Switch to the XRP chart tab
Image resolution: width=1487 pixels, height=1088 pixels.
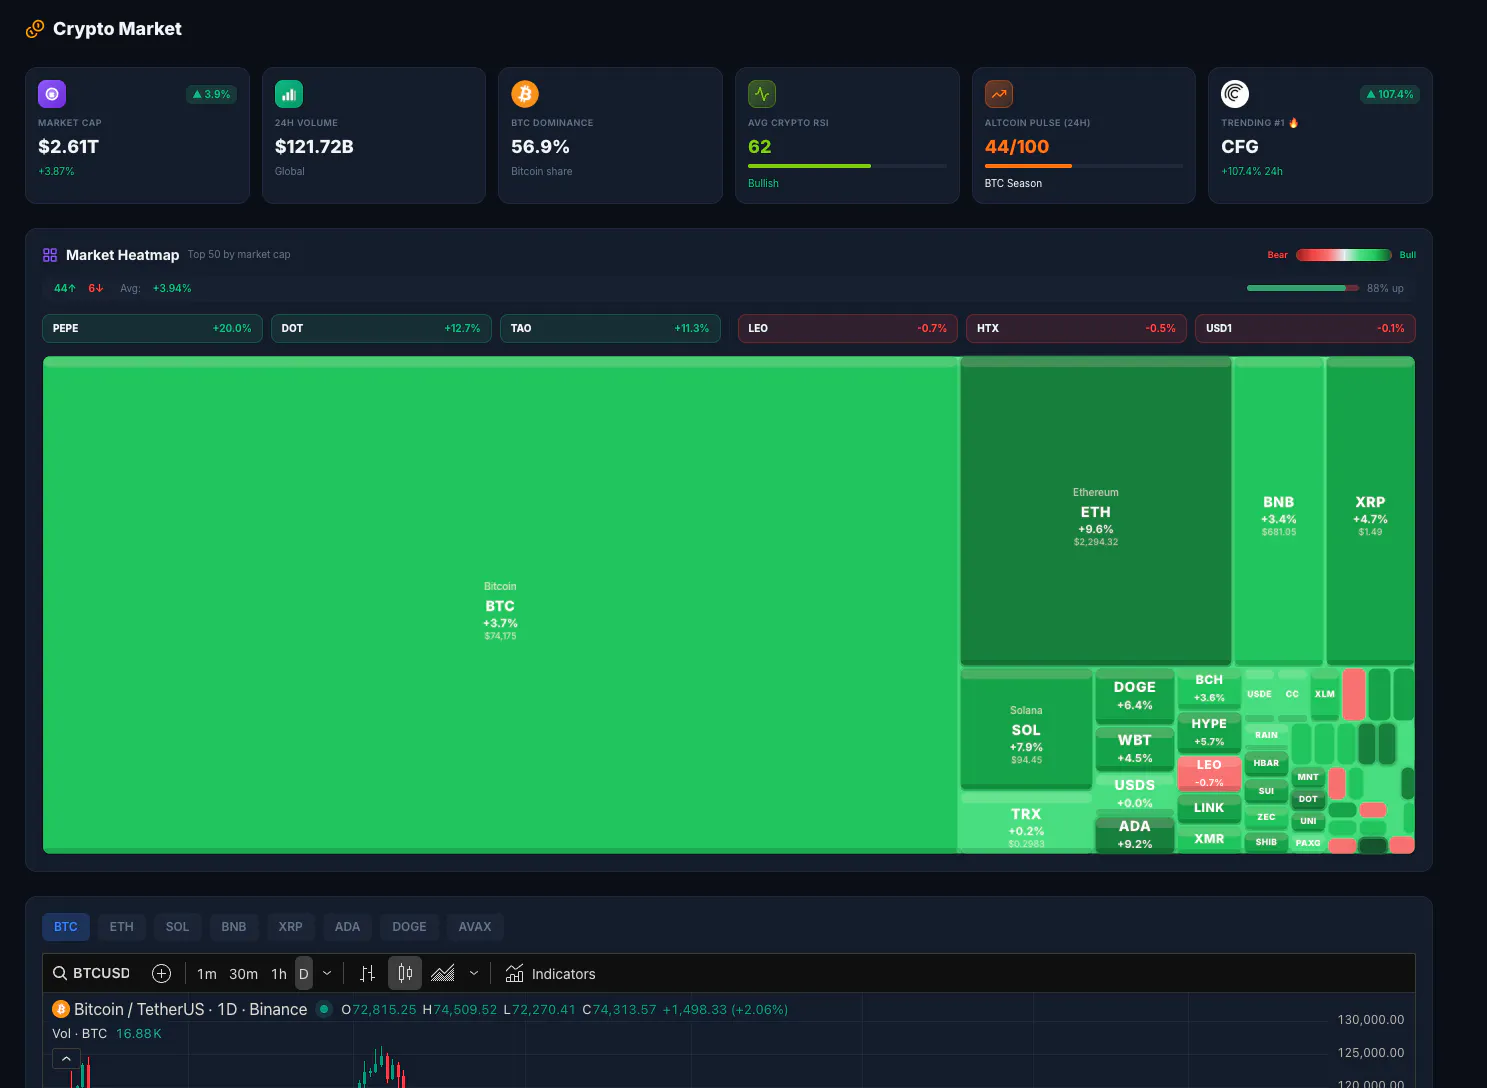[x=290, y=927]
